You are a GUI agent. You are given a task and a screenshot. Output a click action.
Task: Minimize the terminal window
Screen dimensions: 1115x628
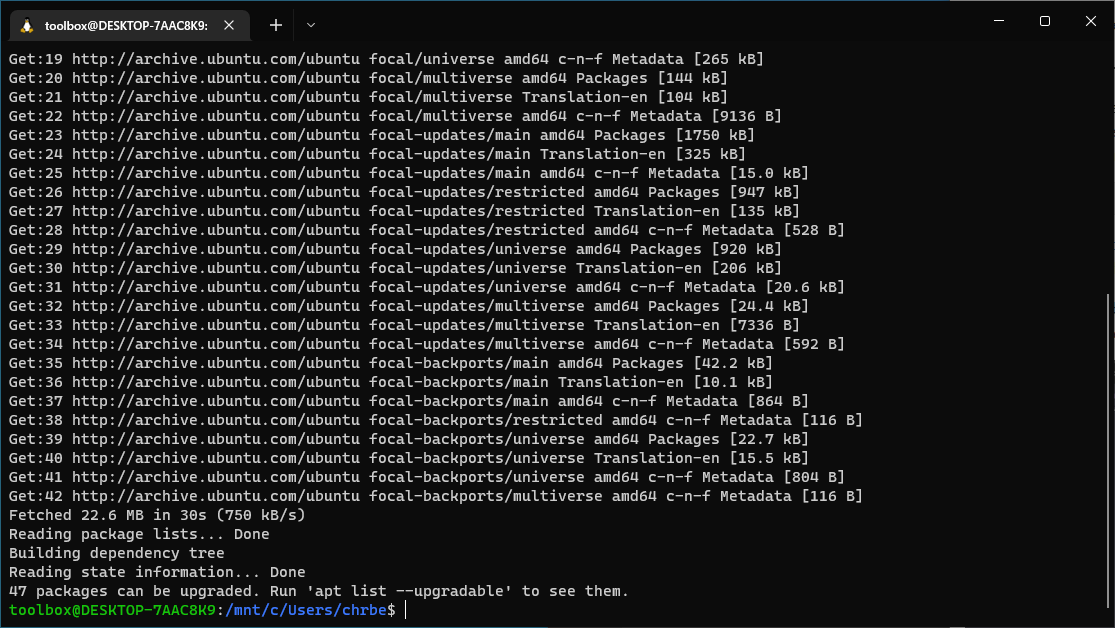(x=998, y=21)
